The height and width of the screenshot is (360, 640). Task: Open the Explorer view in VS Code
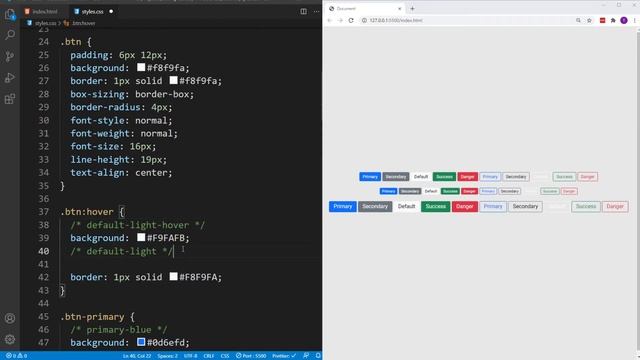10,14
